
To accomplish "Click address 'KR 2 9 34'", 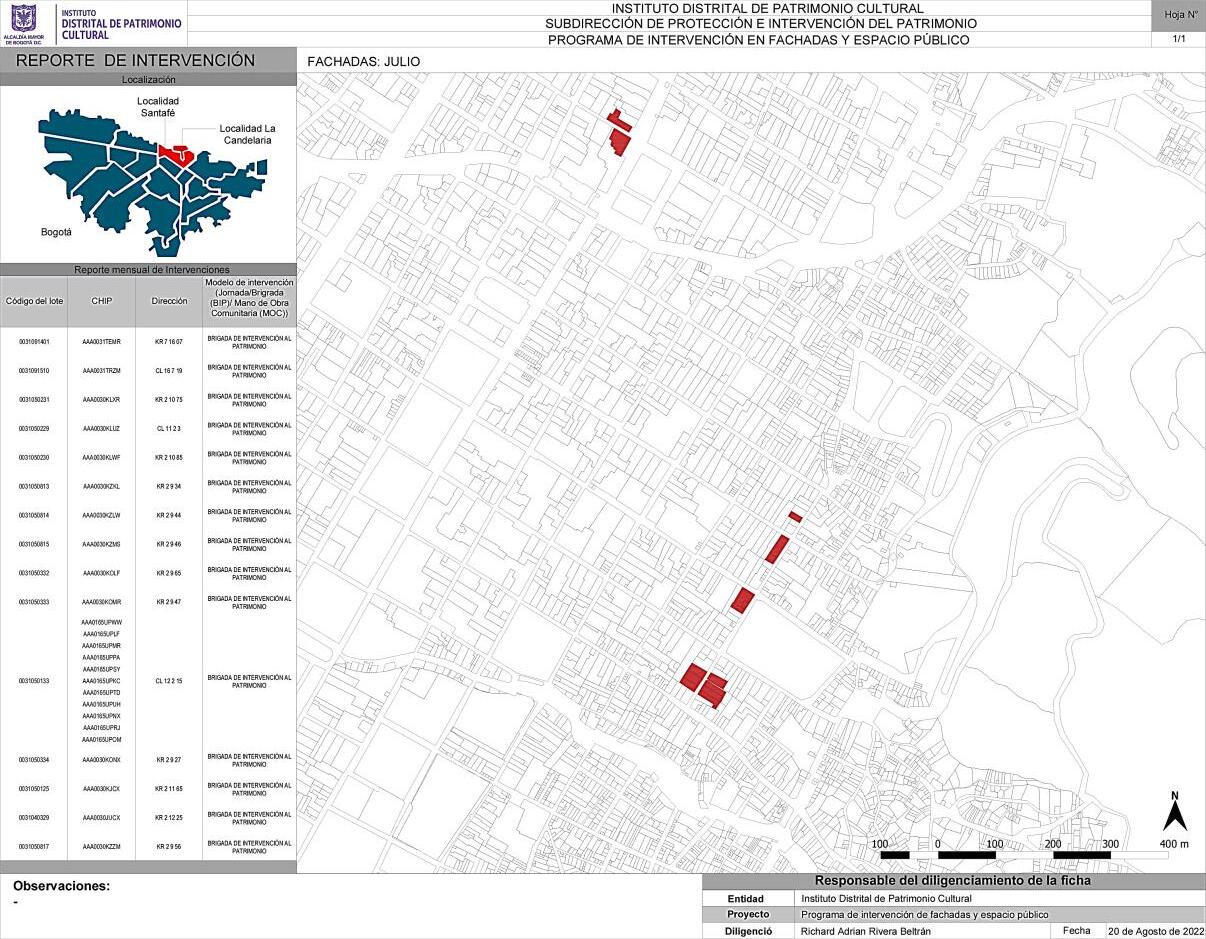I will point(169,487).
